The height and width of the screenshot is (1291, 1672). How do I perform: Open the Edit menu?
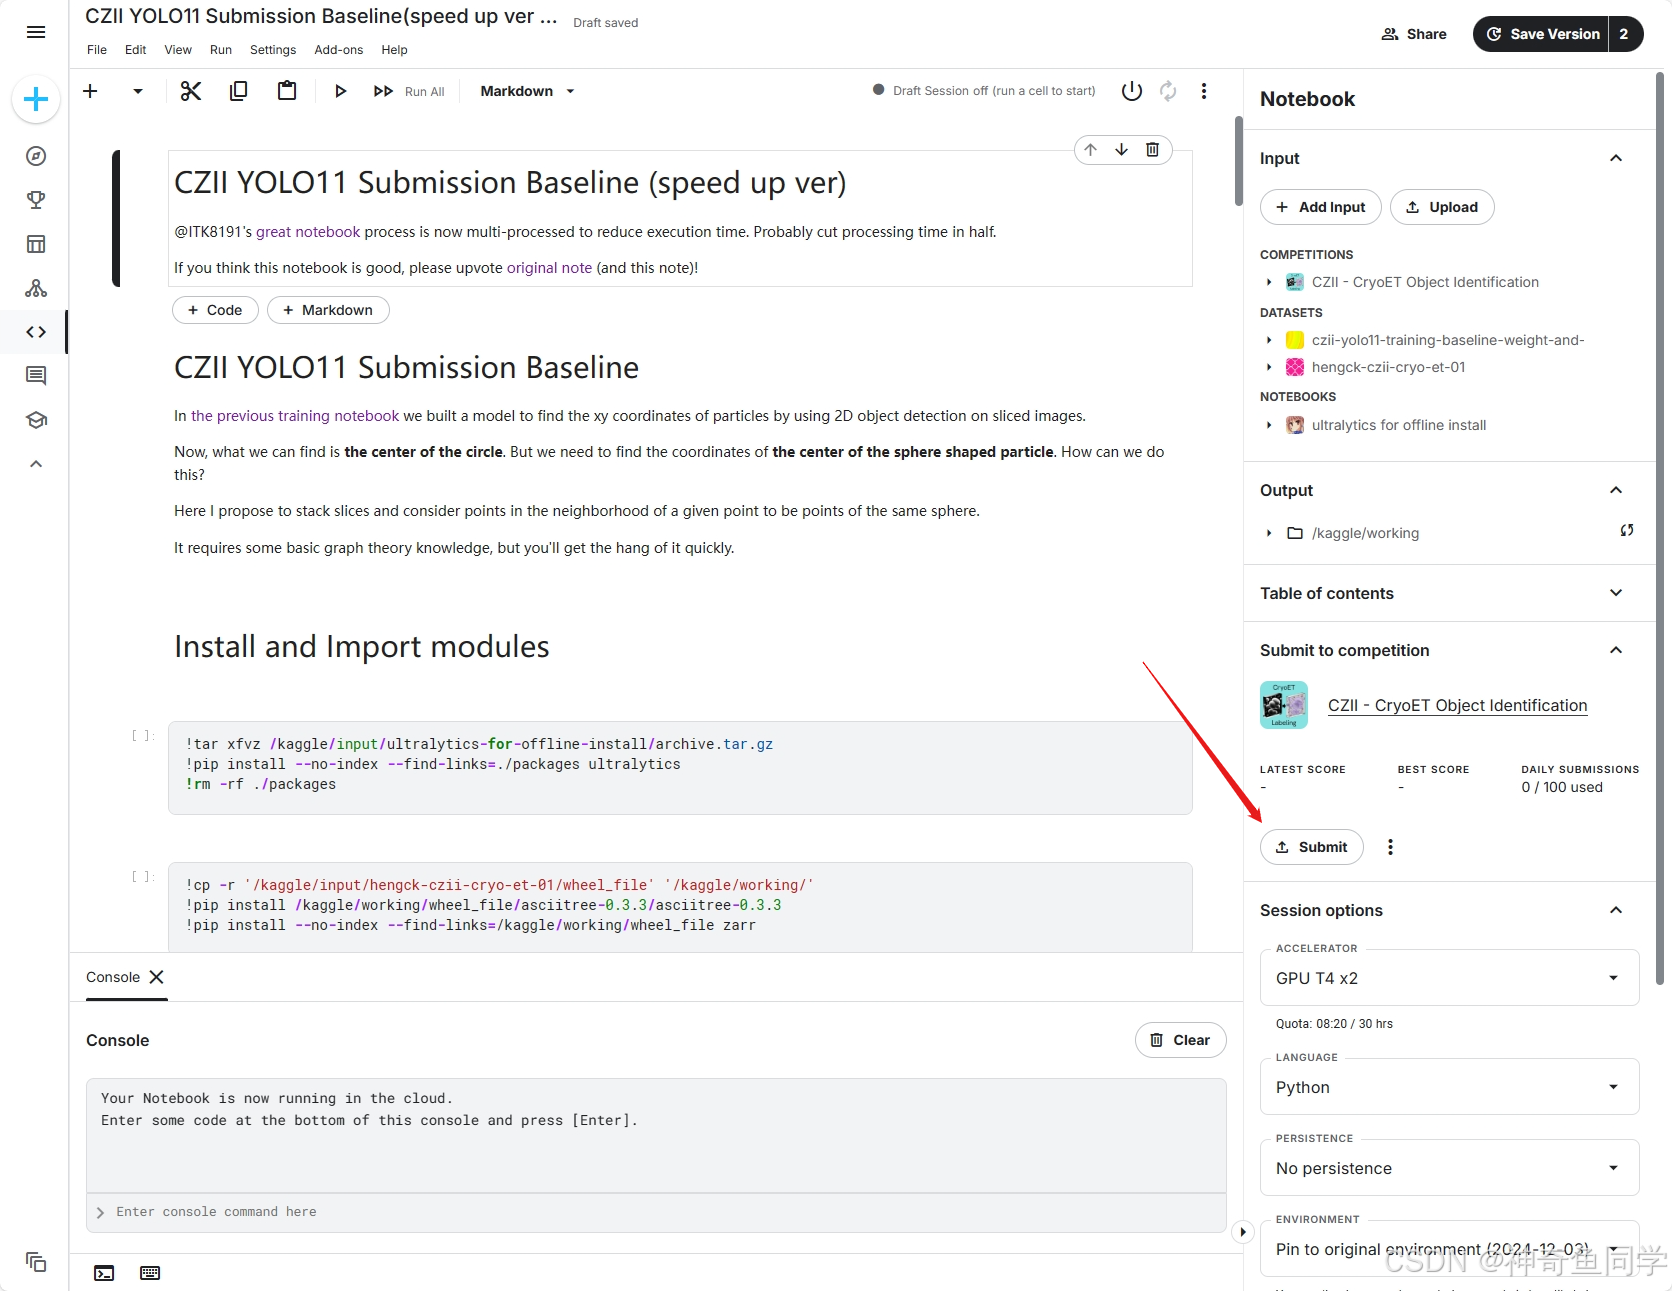click(136, 50)
